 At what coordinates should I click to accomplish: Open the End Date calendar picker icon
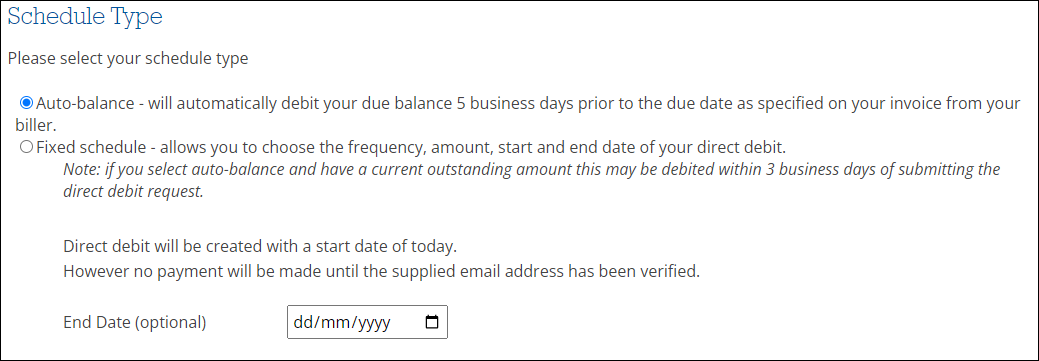pyautogui.click(x=431, y=322)
